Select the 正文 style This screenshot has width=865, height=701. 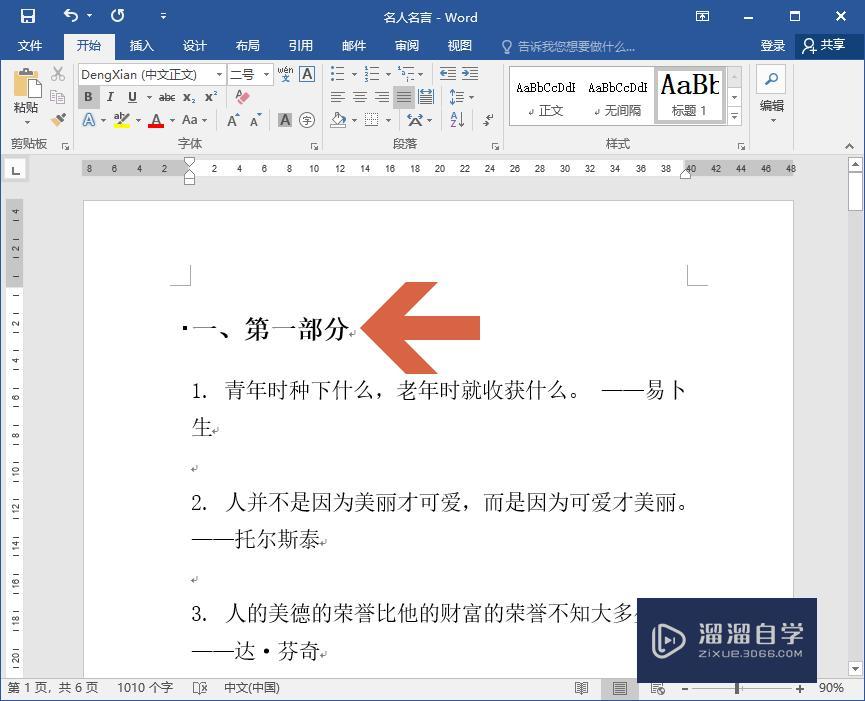pos(546,97)
